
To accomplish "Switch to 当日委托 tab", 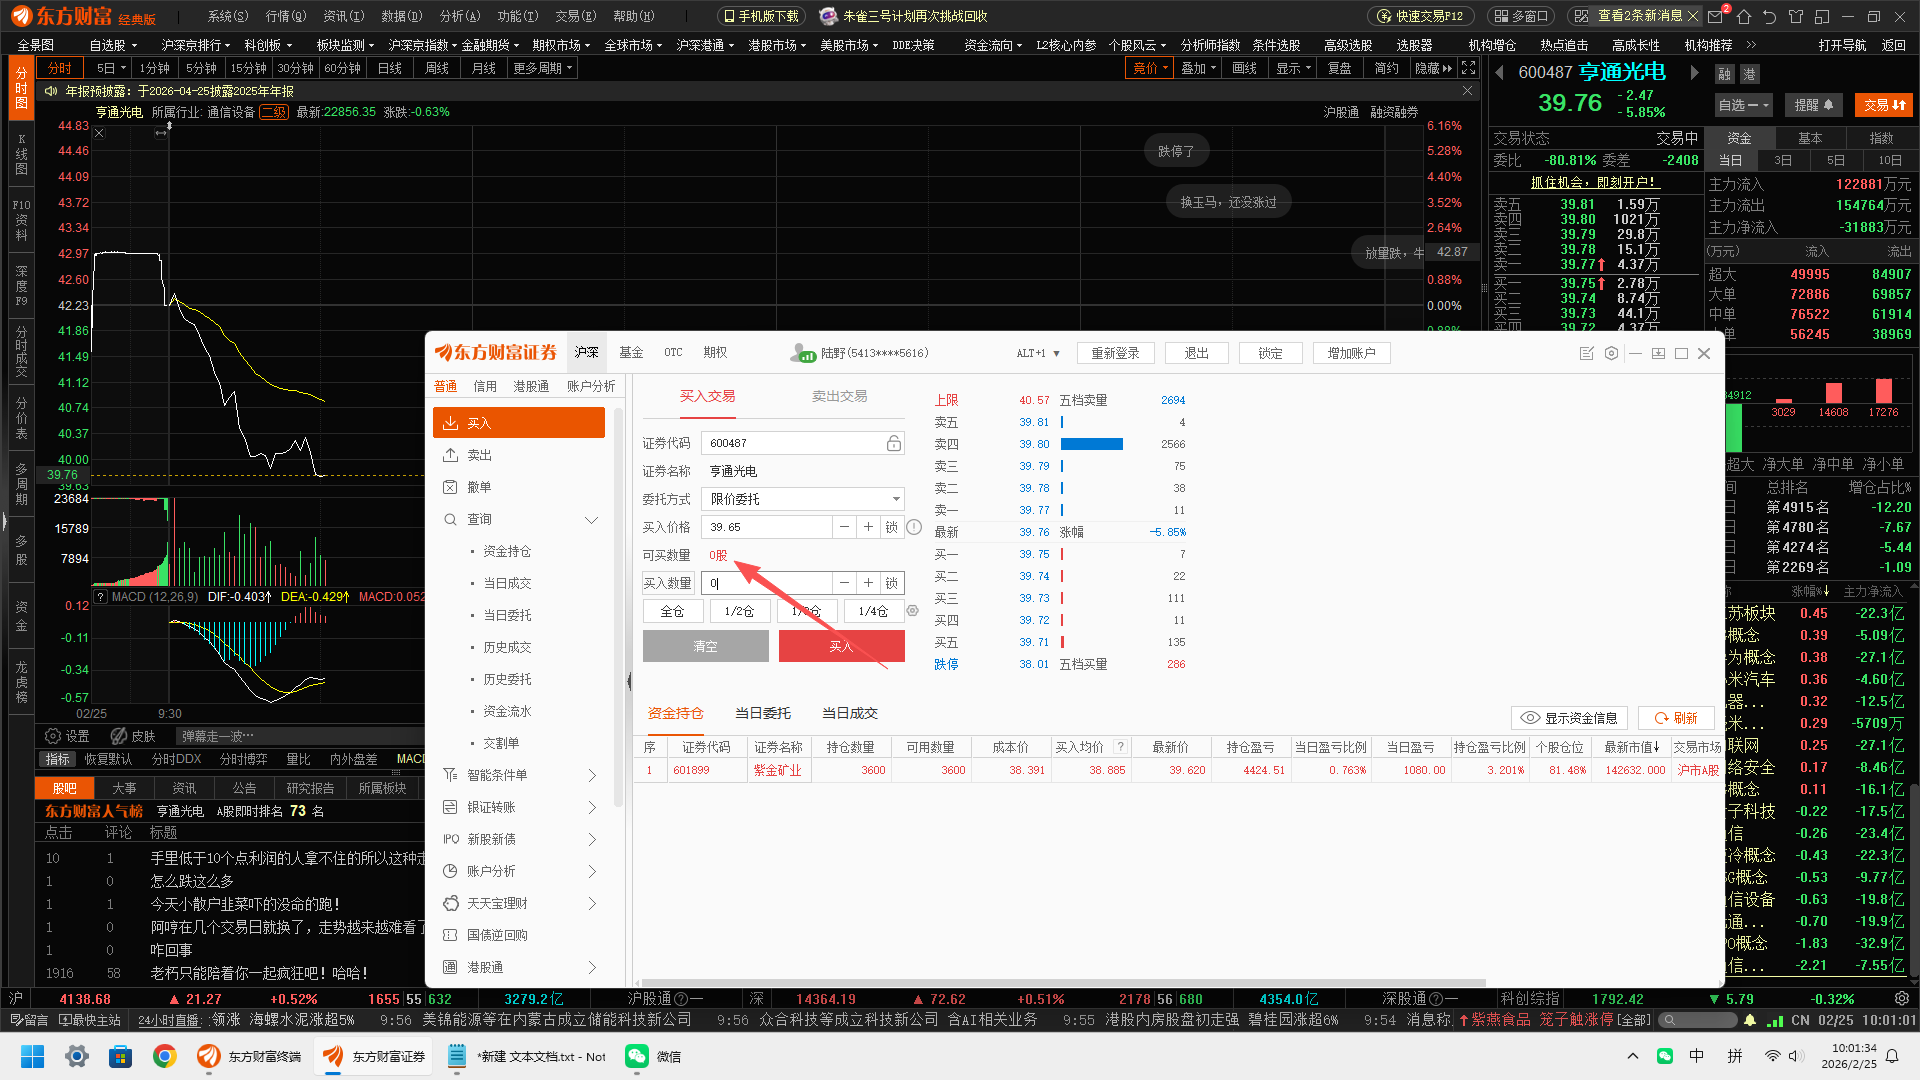I will pos(762,713).
